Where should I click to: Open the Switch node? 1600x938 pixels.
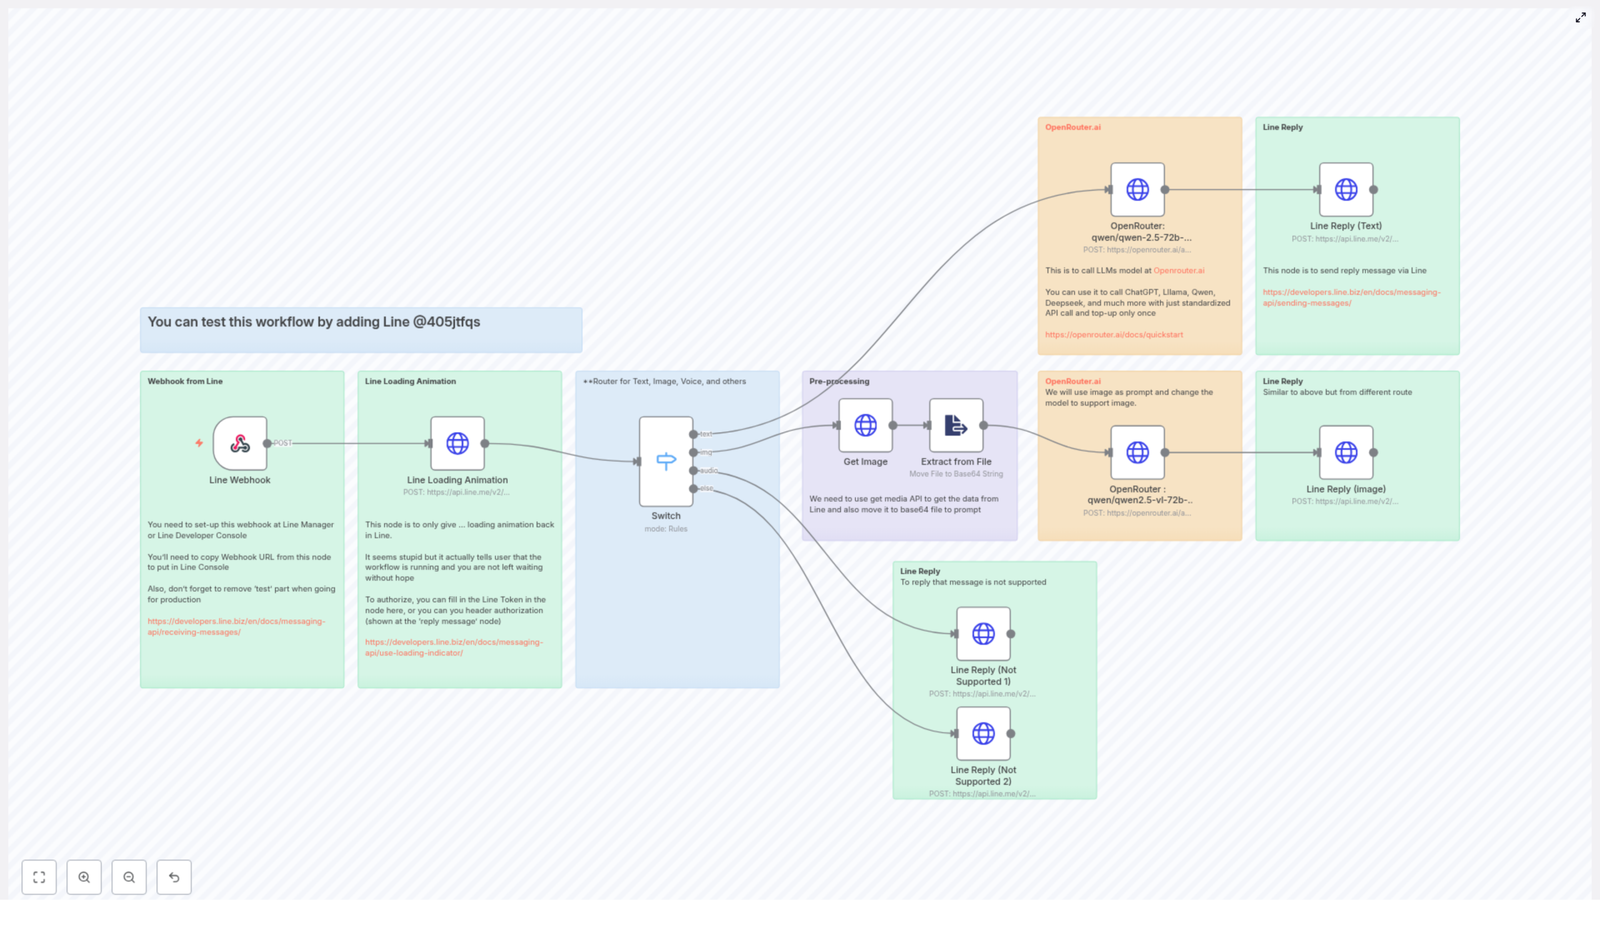[667, 460]
